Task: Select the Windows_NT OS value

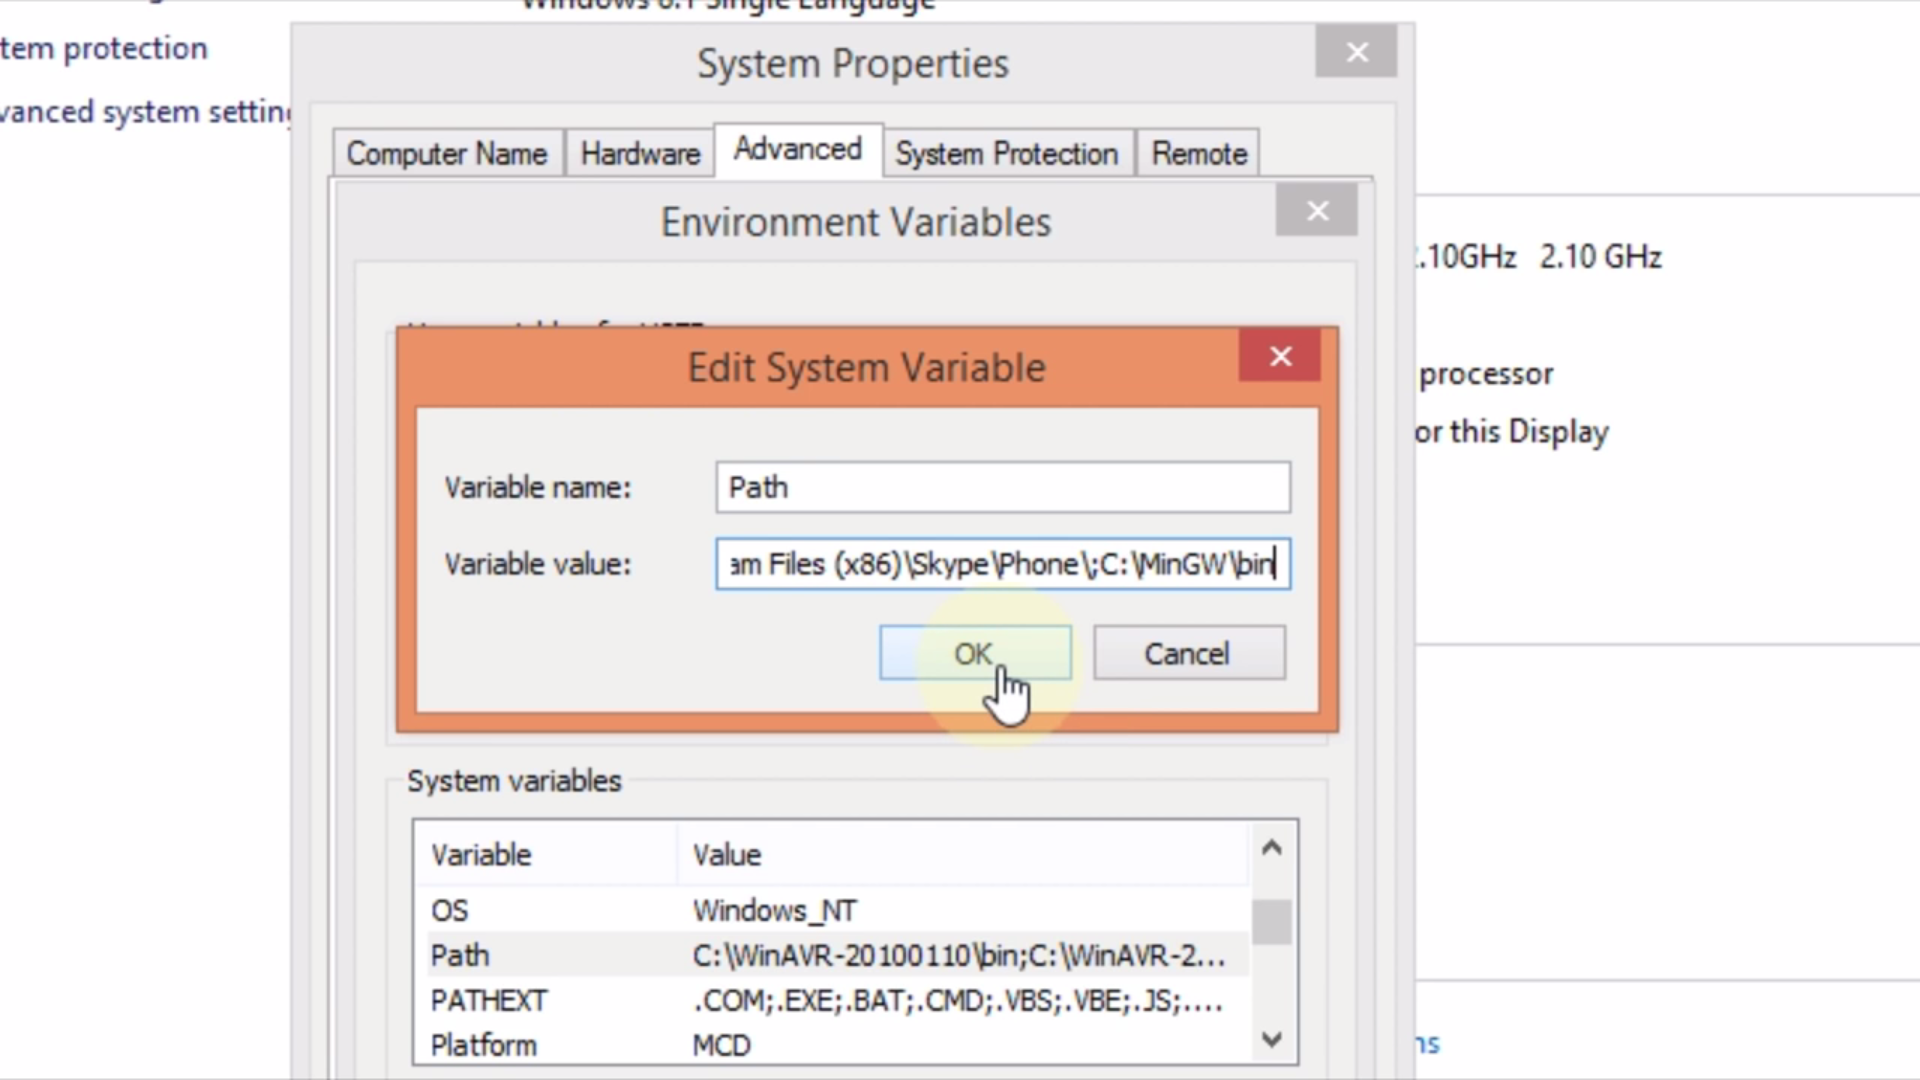Action: [x=773, y=910]
